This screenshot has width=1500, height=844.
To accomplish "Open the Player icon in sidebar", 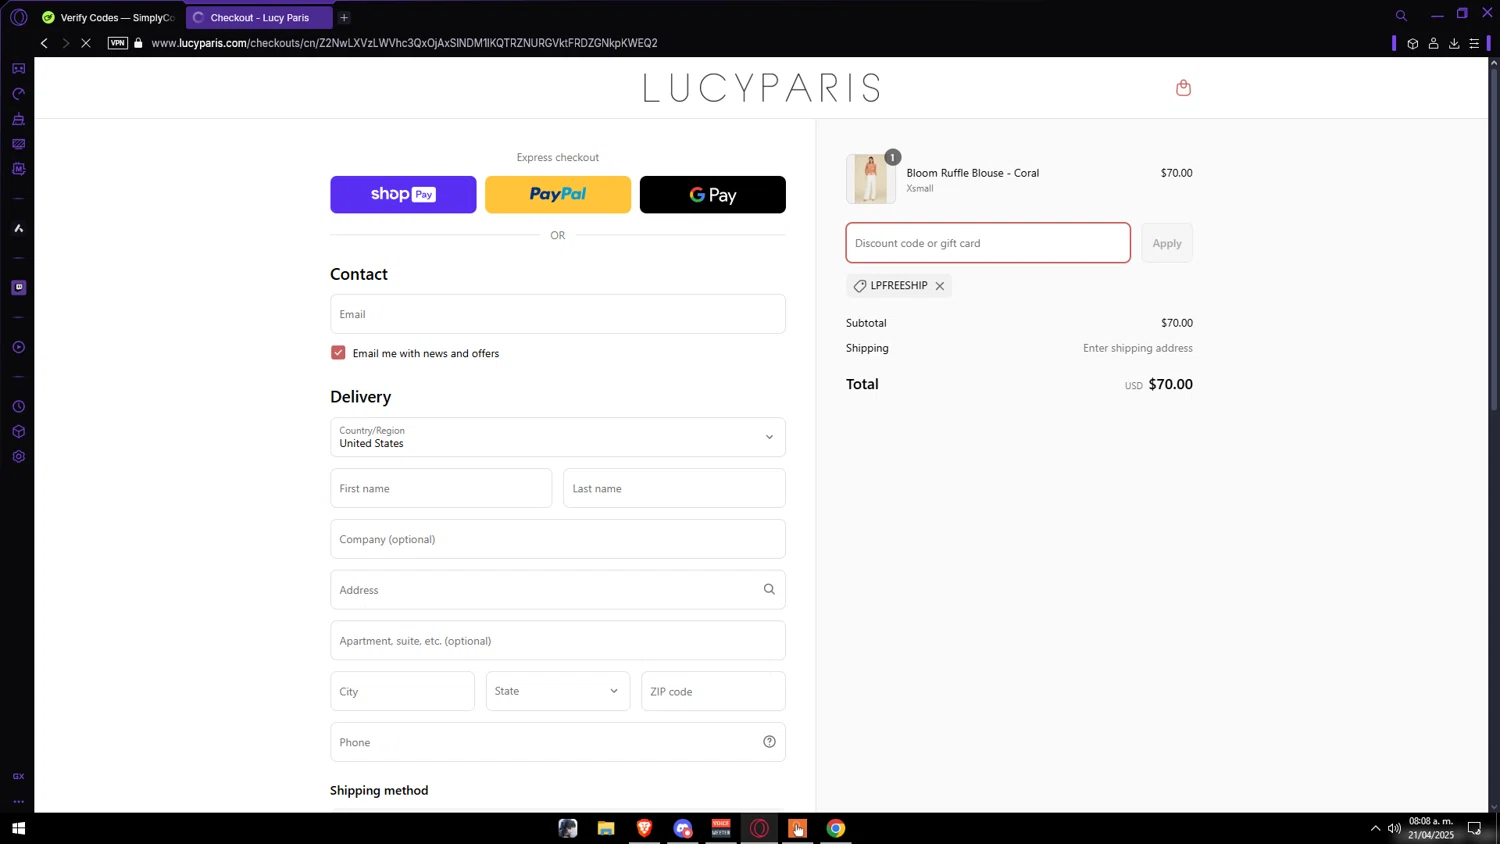I will (18, 347).
